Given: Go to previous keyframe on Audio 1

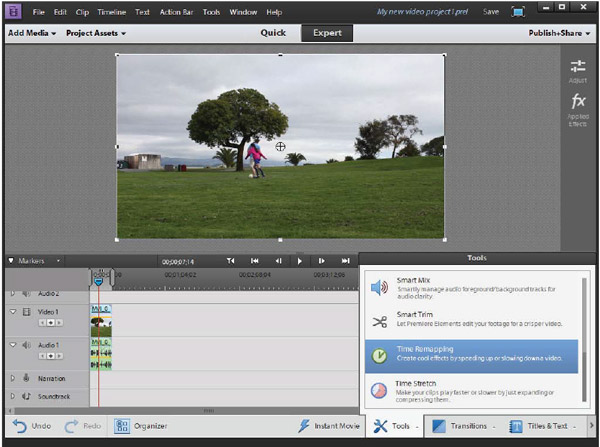Looking at the screenshot, I should coord(42,356).
